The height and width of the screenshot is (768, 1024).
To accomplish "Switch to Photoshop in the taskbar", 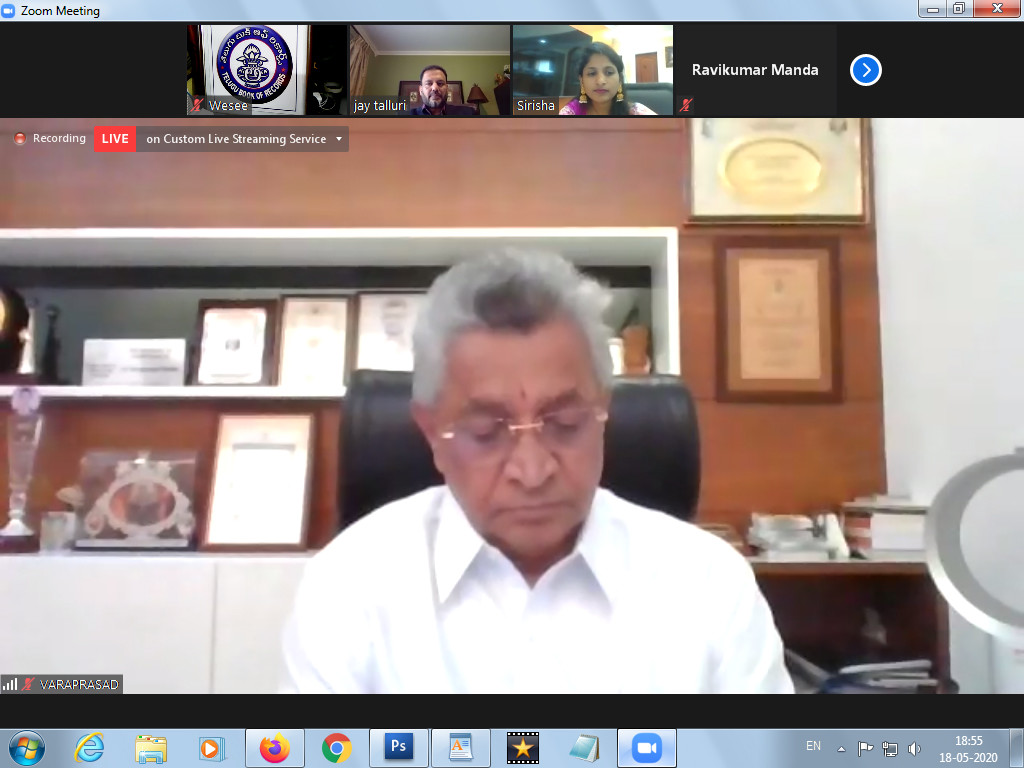I will tap(398, 747).
